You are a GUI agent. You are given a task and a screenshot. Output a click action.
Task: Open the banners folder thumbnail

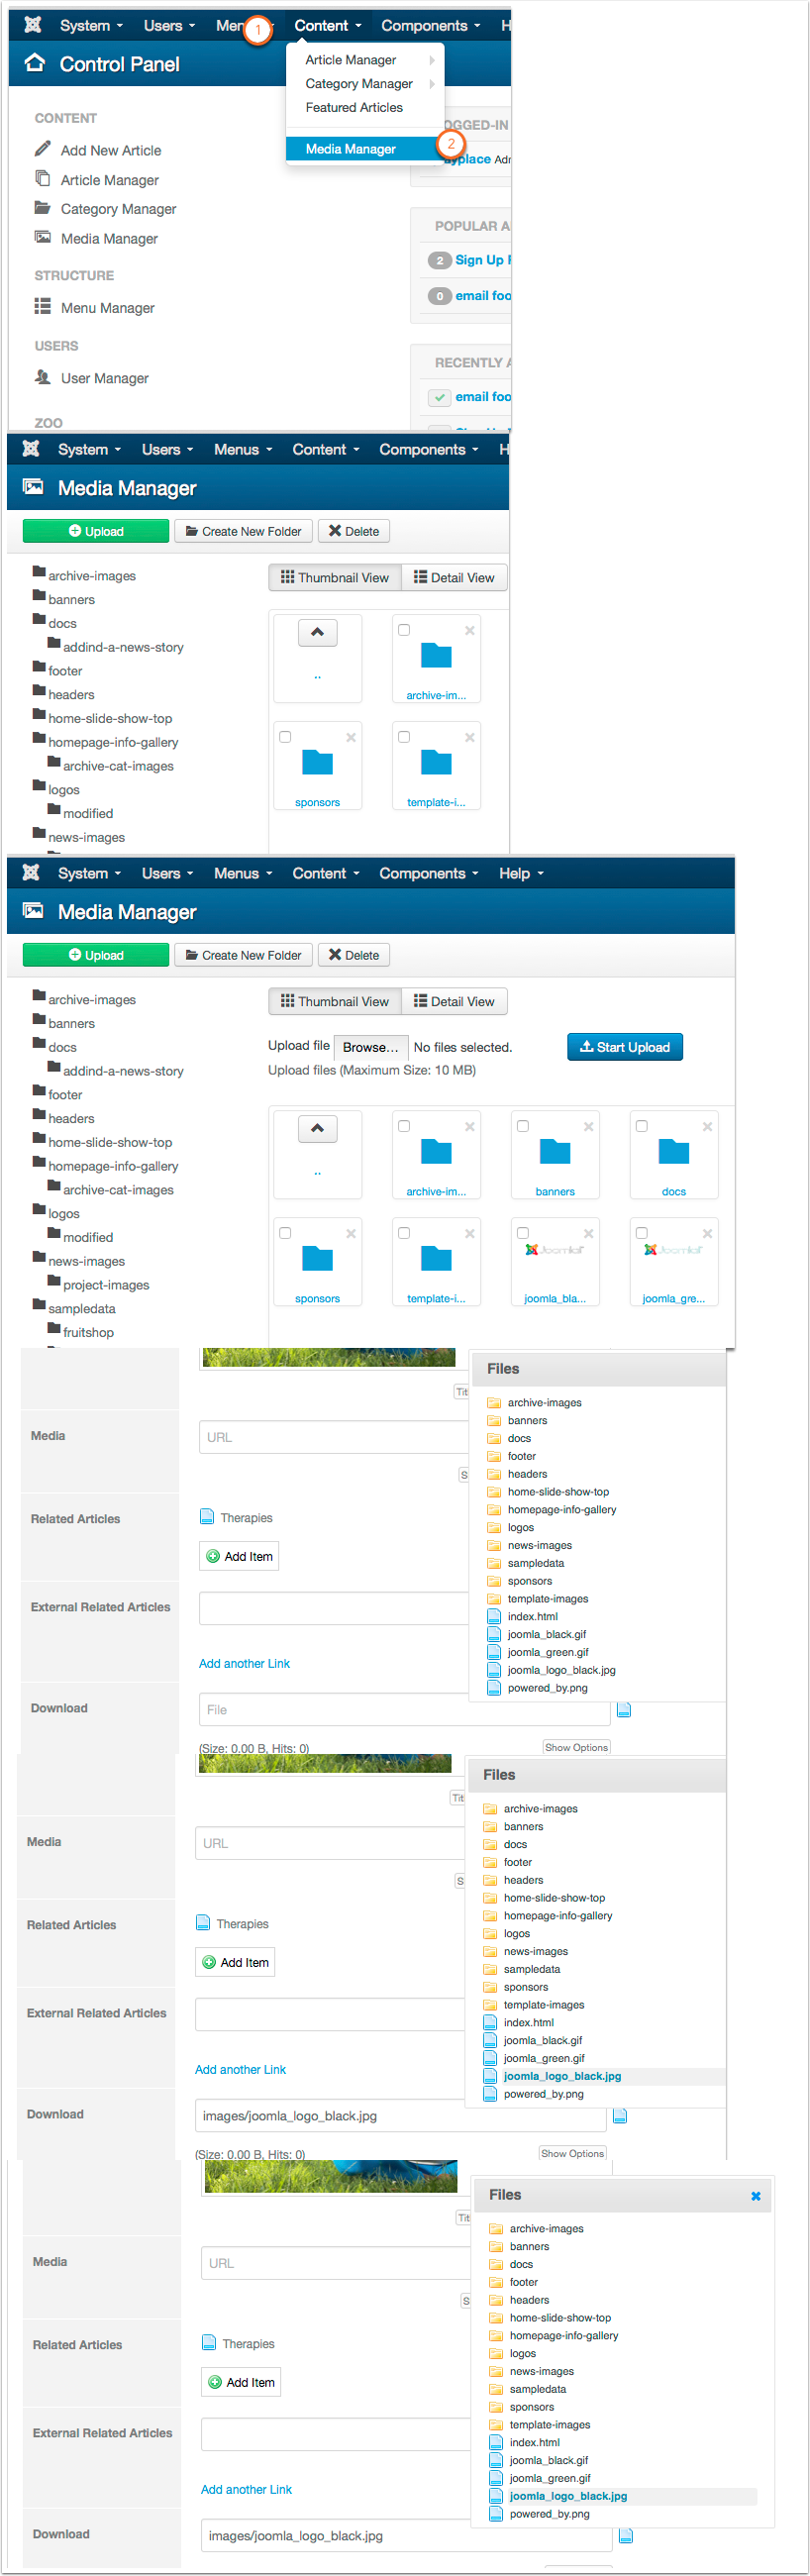click(555, 1154)
